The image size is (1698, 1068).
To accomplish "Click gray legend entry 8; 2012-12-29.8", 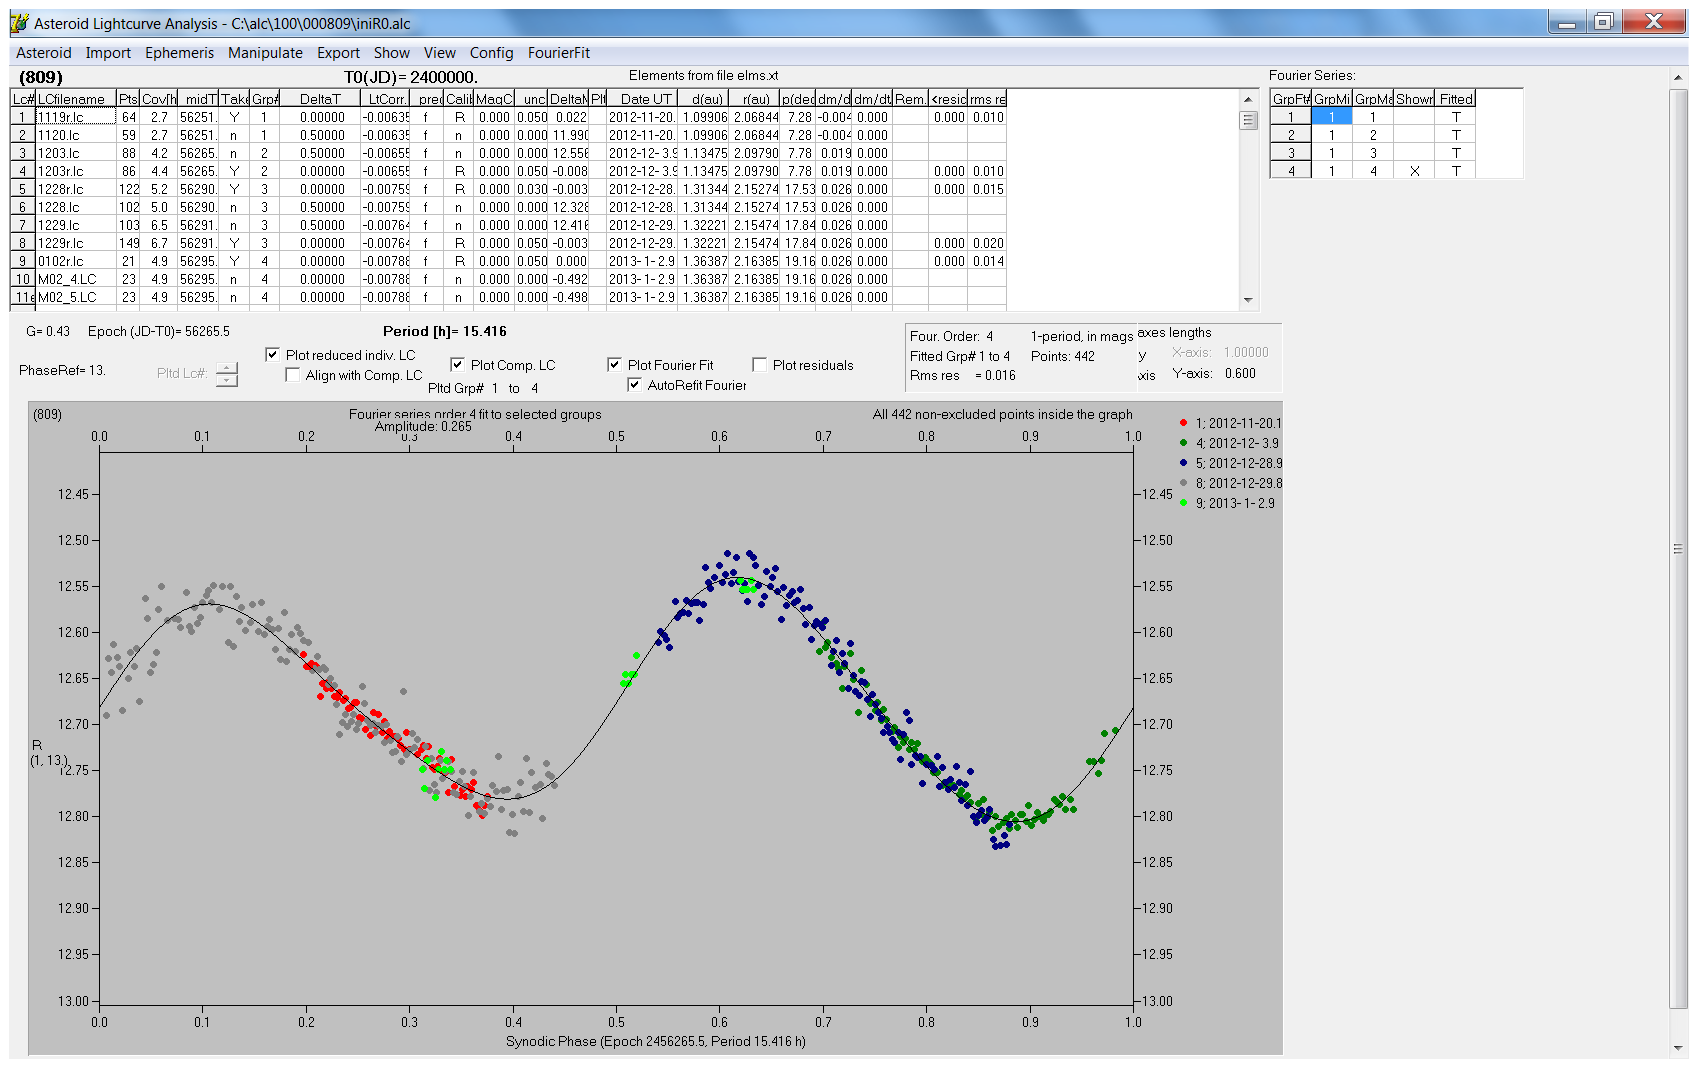I will 1231,483.
